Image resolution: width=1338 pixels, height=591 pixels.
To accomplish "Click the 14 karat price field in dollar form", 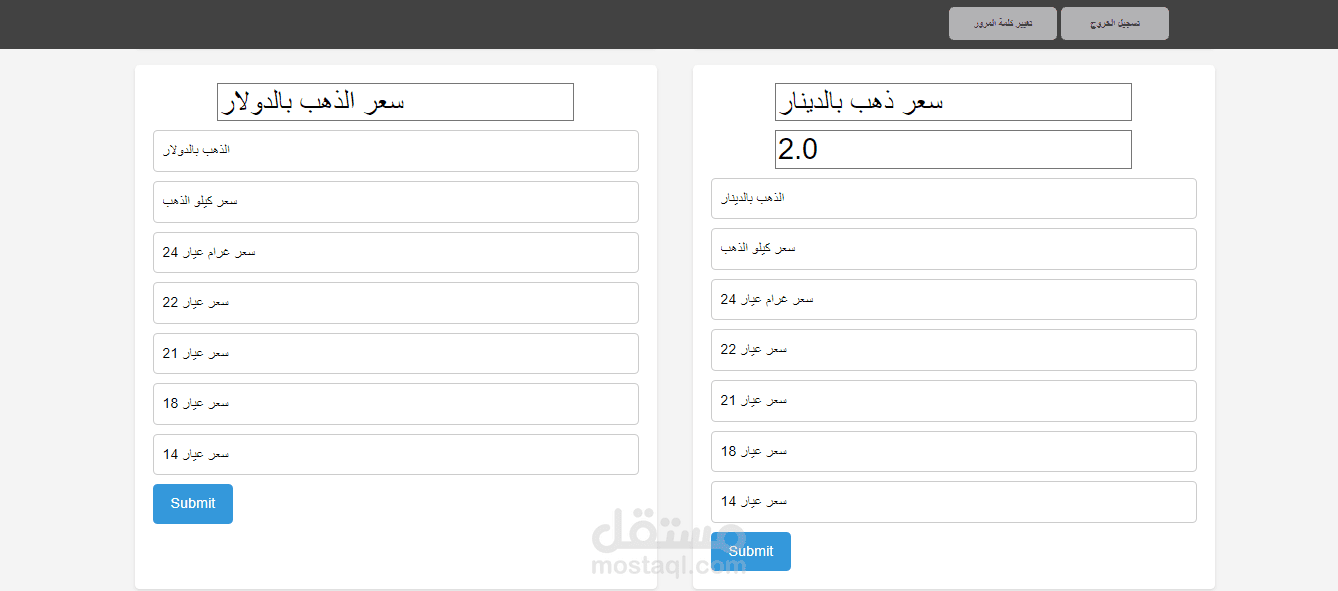I will (395, 454).
